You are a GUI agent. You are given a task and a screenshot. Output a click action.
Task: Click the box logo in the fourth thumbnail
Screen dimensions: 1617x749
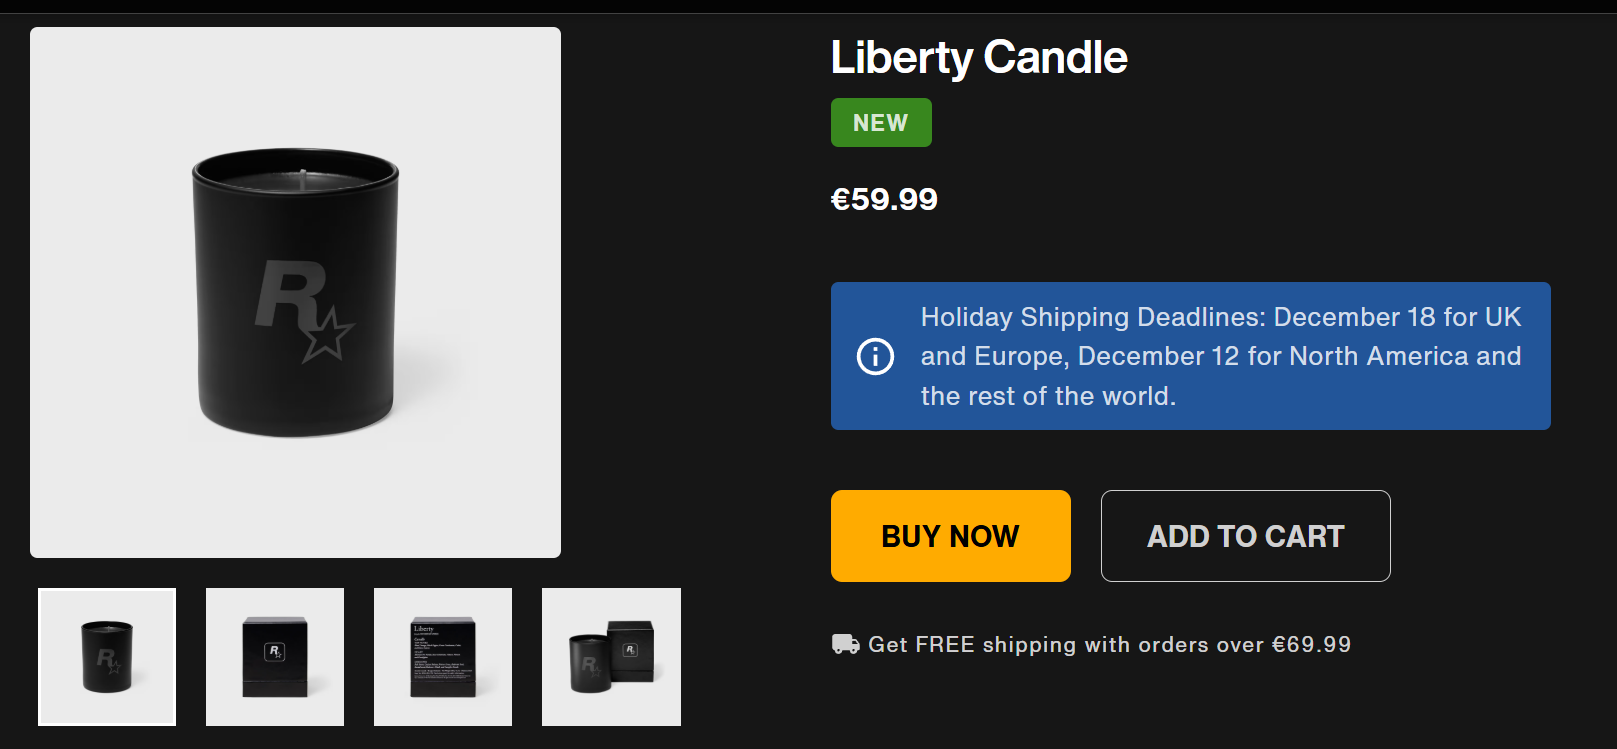(630, 650)
